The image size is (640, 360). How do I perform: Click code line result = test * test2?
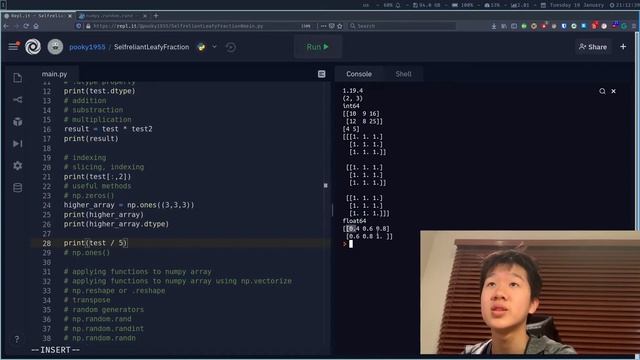(x=108, y=129)
